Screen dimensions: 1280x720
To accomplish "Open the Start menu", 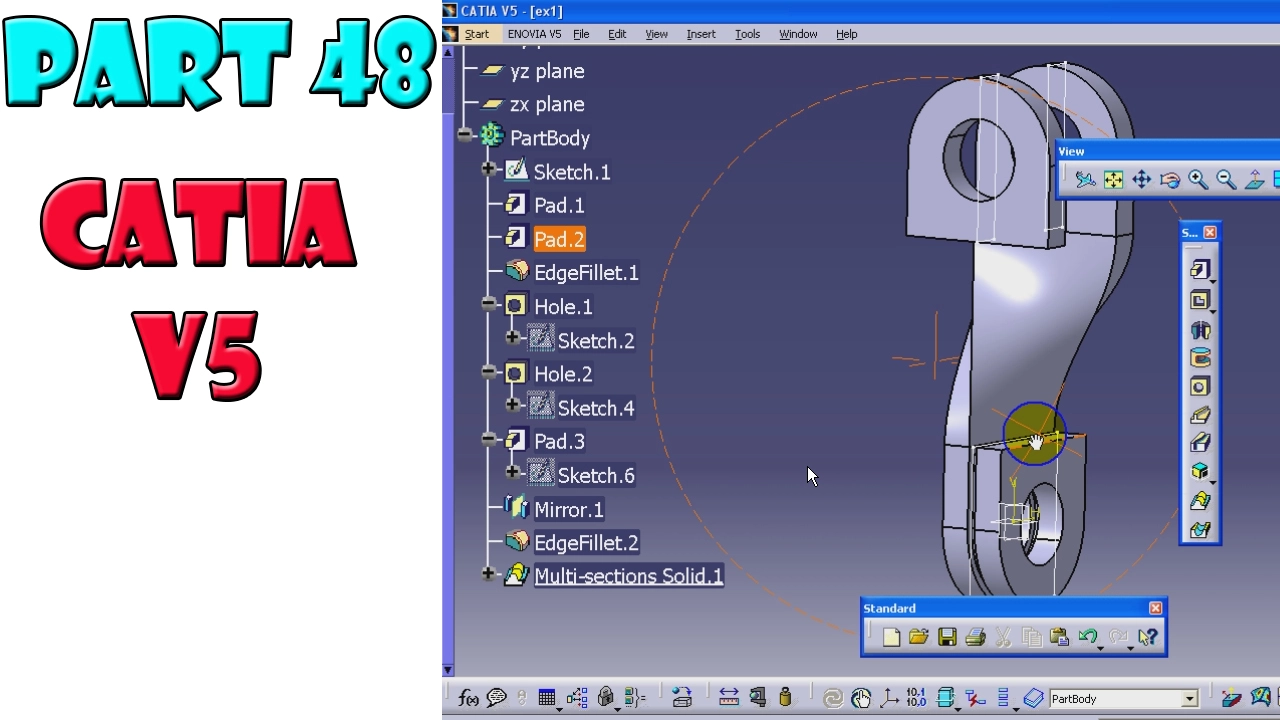I will [477, 34].
